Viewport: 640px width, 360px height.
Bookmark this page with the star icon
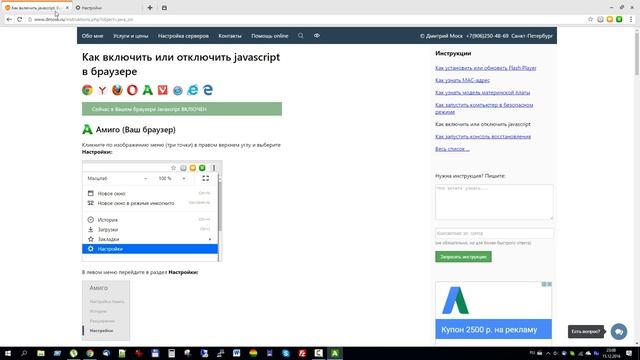click(x=590, y=19)
